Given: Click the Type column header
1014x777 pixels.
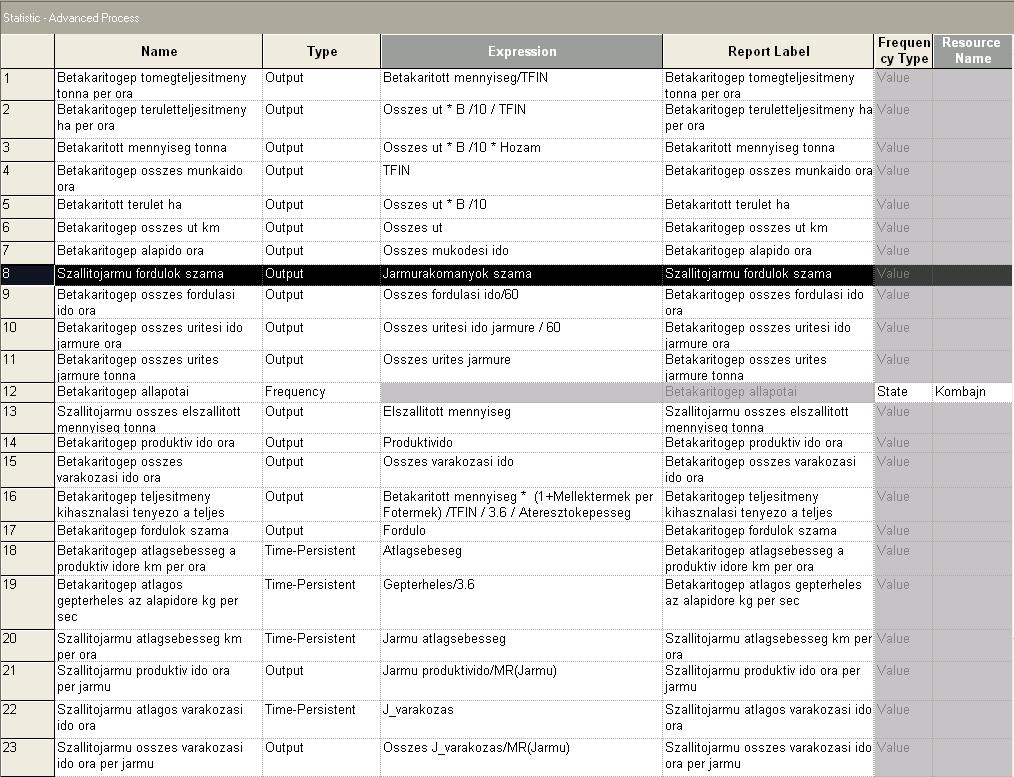Looking at the screenshot, I should click(321, 51).
